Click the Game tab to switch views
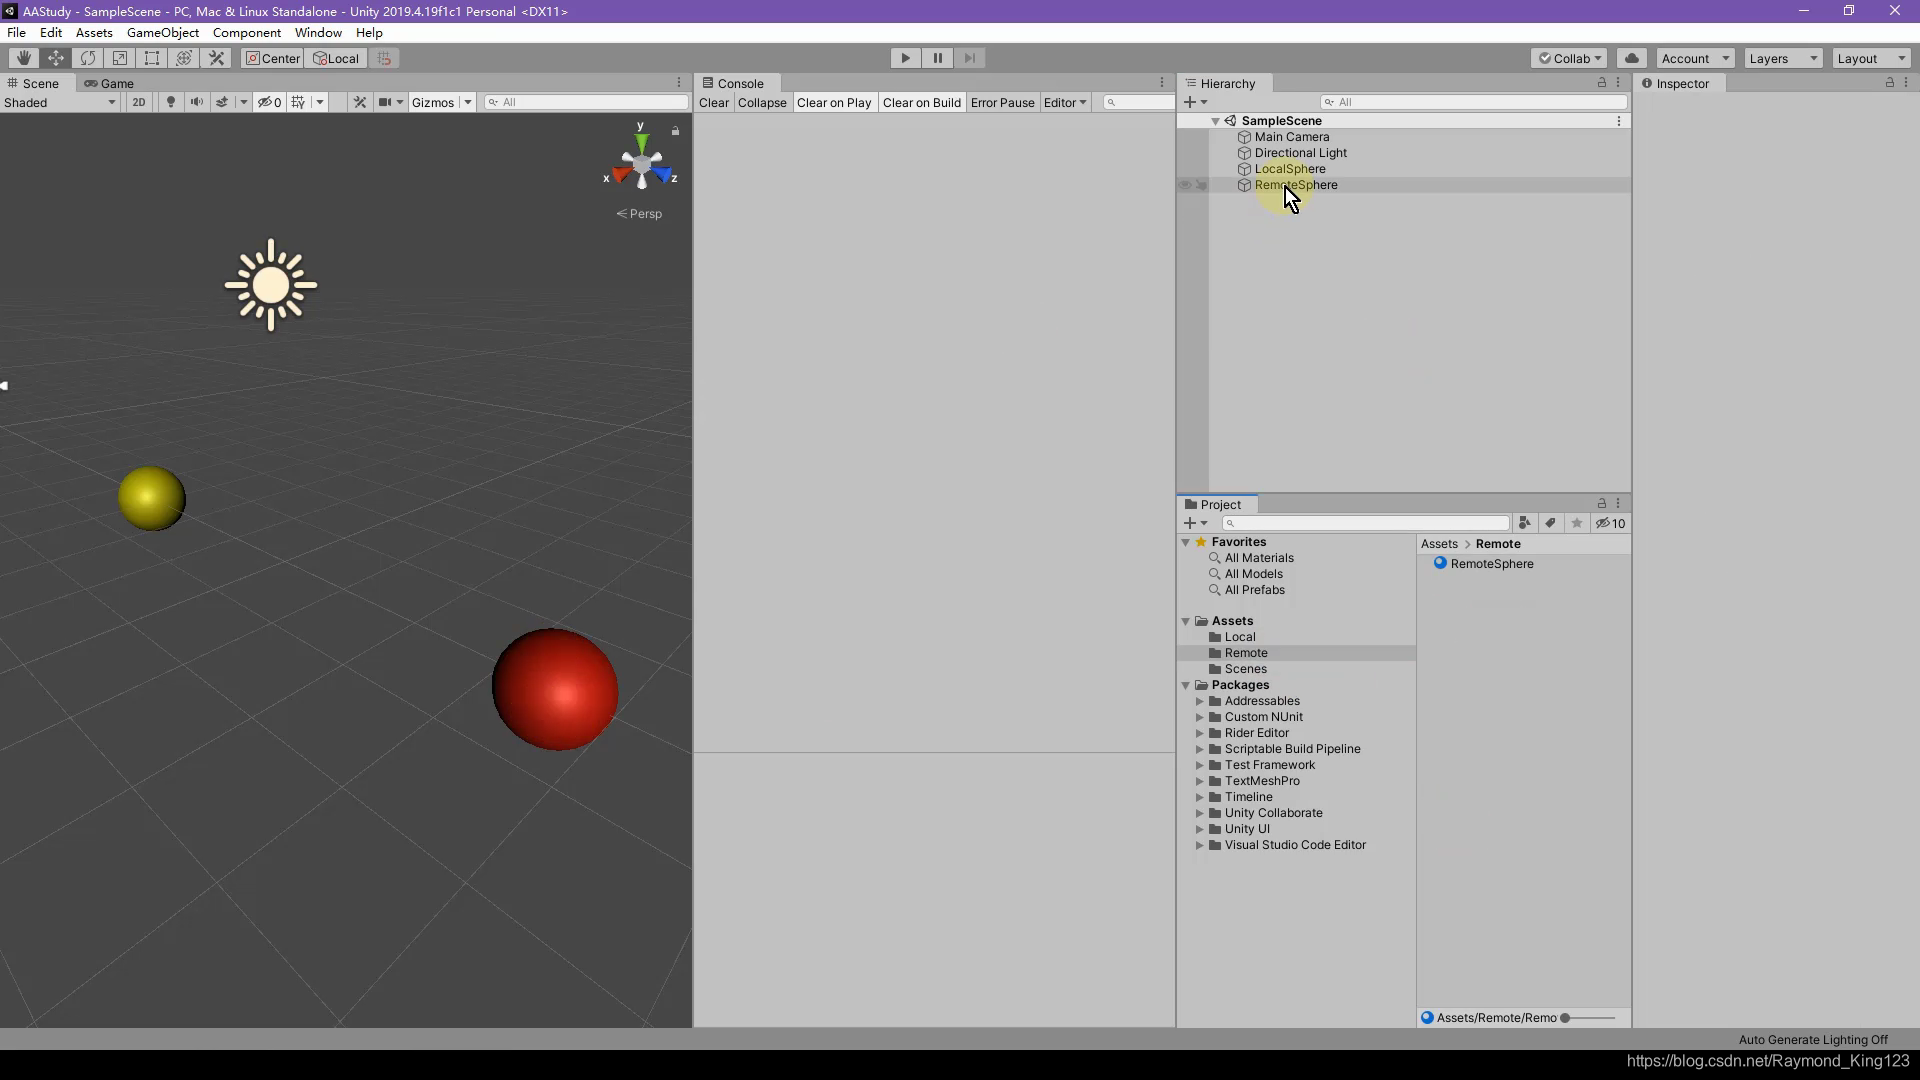Viewport: 1920px width, 1080px height. pyautogui.click(x=115, y=83)
